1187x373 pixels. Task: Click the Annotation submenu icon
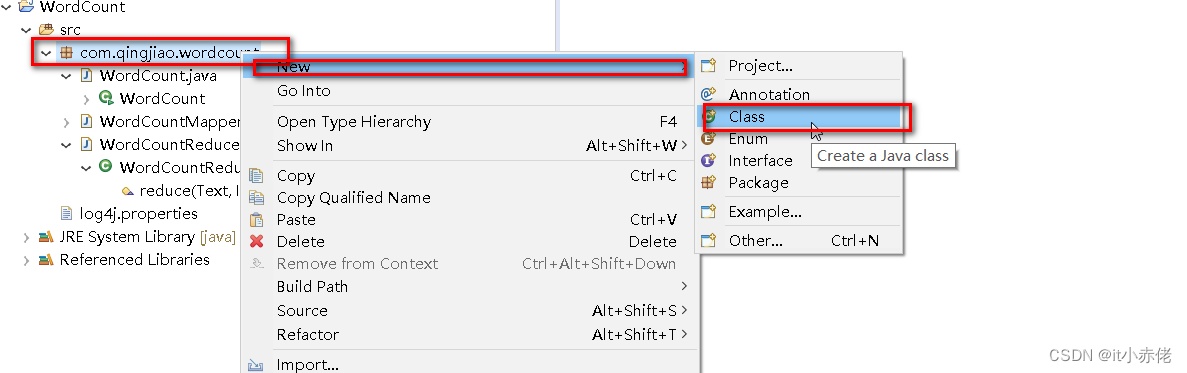(x=709, y=95)
